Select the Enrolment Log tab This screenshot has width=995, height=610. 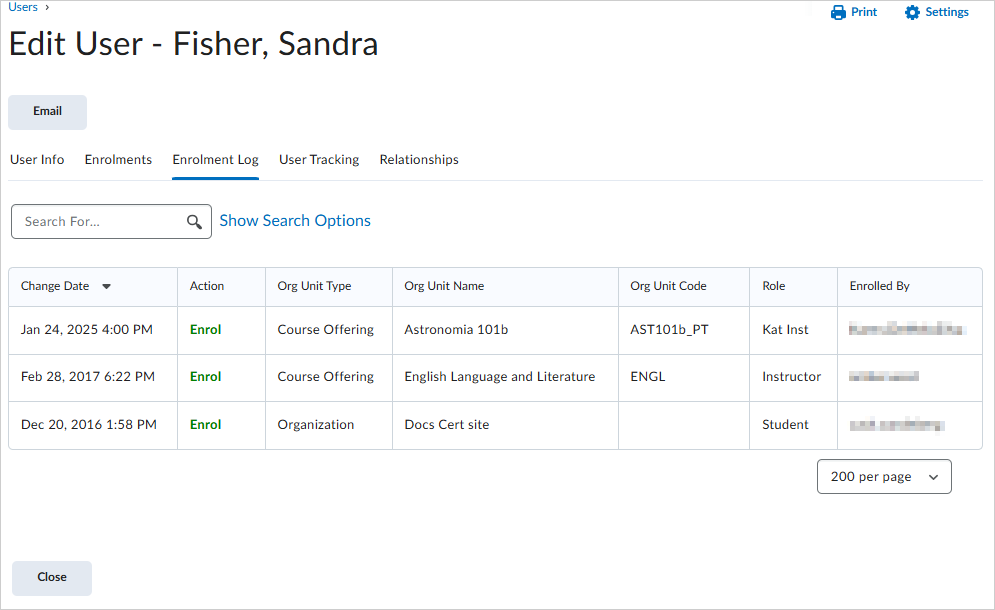pyautogui.click(x=215, y=159)
